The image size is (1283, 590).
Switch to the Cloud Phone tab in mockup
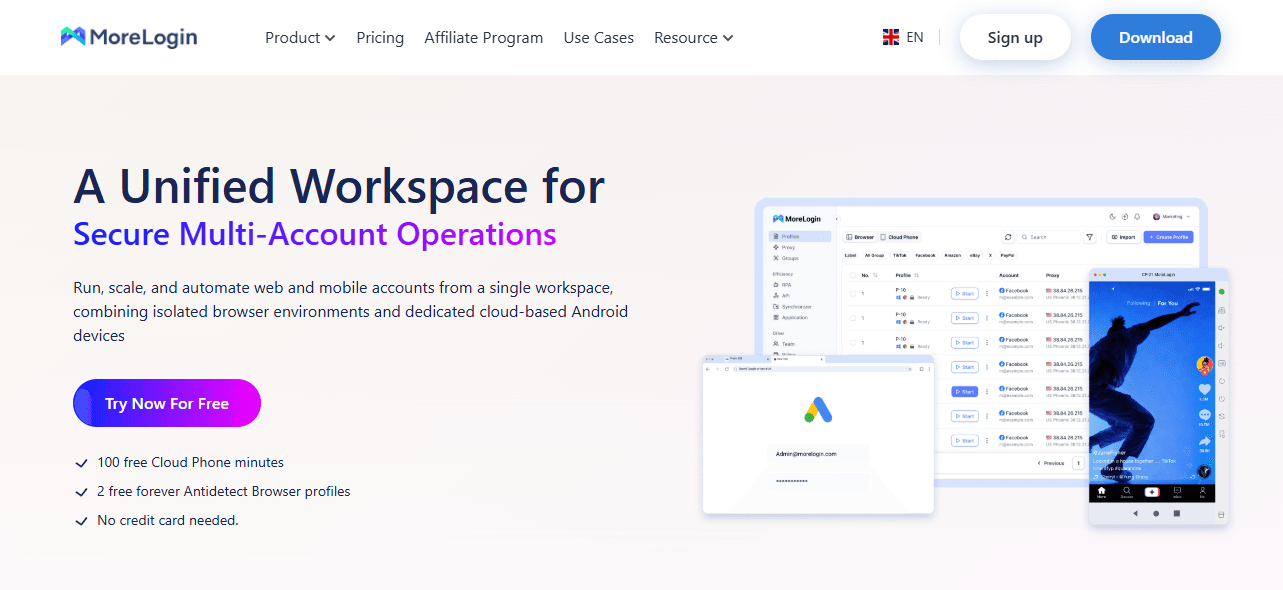coord(900,237)
